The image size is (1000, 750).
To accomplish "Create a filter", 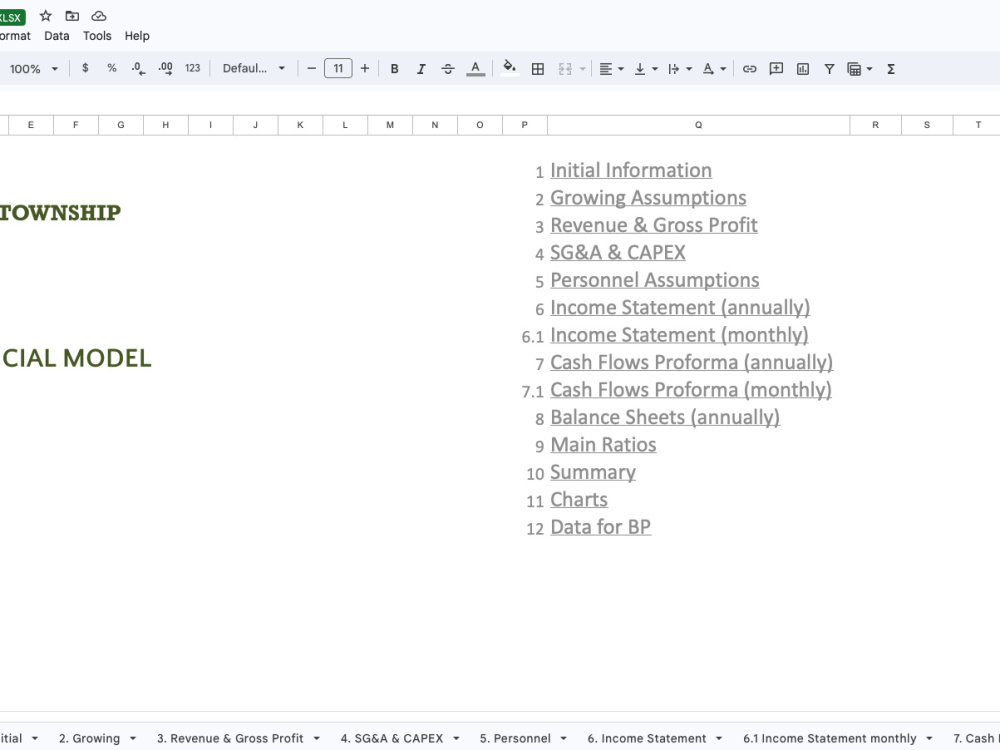I will point(829,69).
